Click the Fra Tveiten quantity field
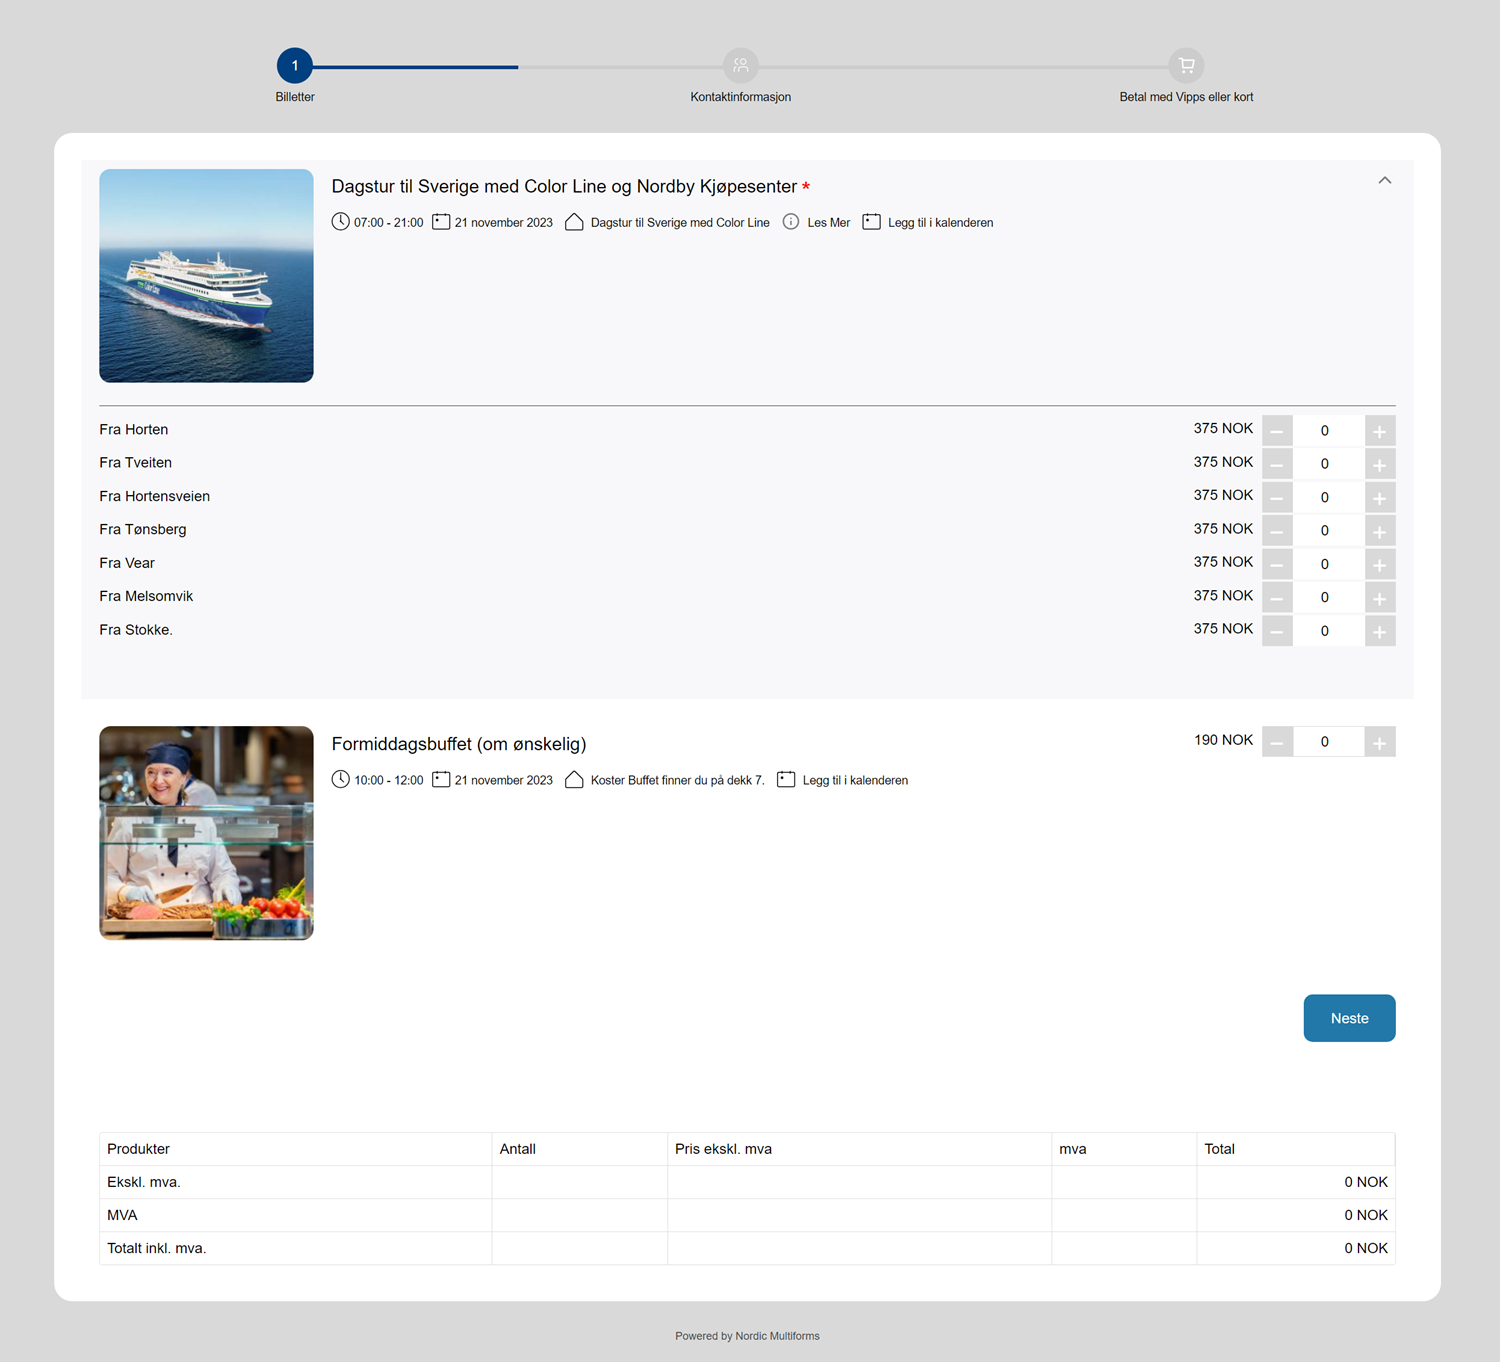Screen dimensions: 1500x1363 click(1329, 464)
